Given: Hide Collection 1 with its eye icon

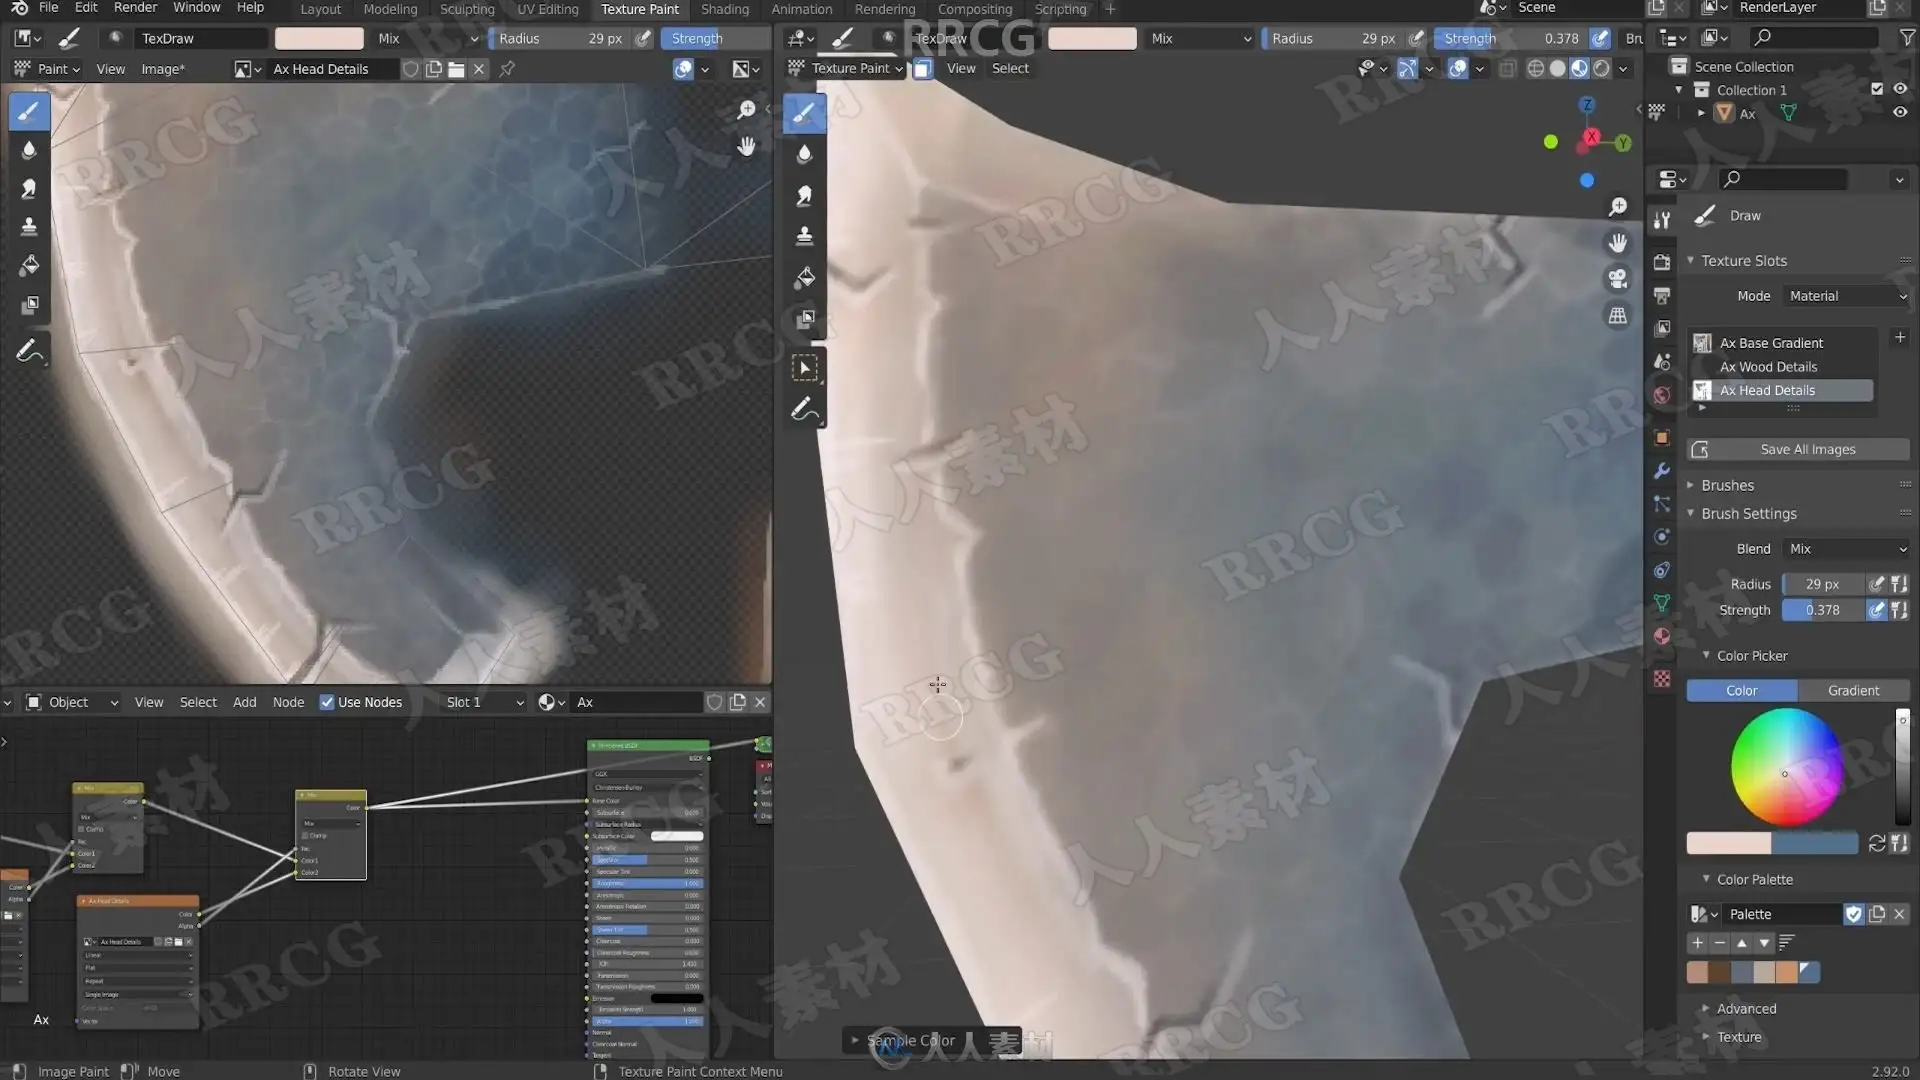Looking at the screenshot, I should (x=1900, y=89).
